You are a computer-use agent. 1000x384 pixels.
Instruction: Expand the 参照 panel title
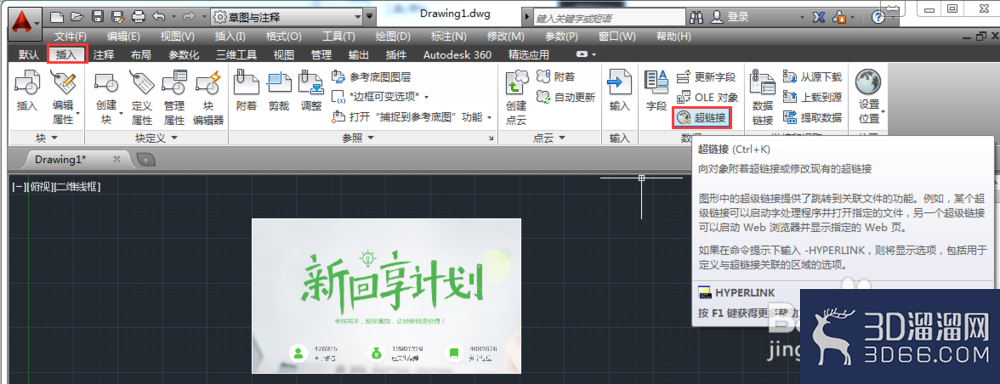[x=357, y=138]
